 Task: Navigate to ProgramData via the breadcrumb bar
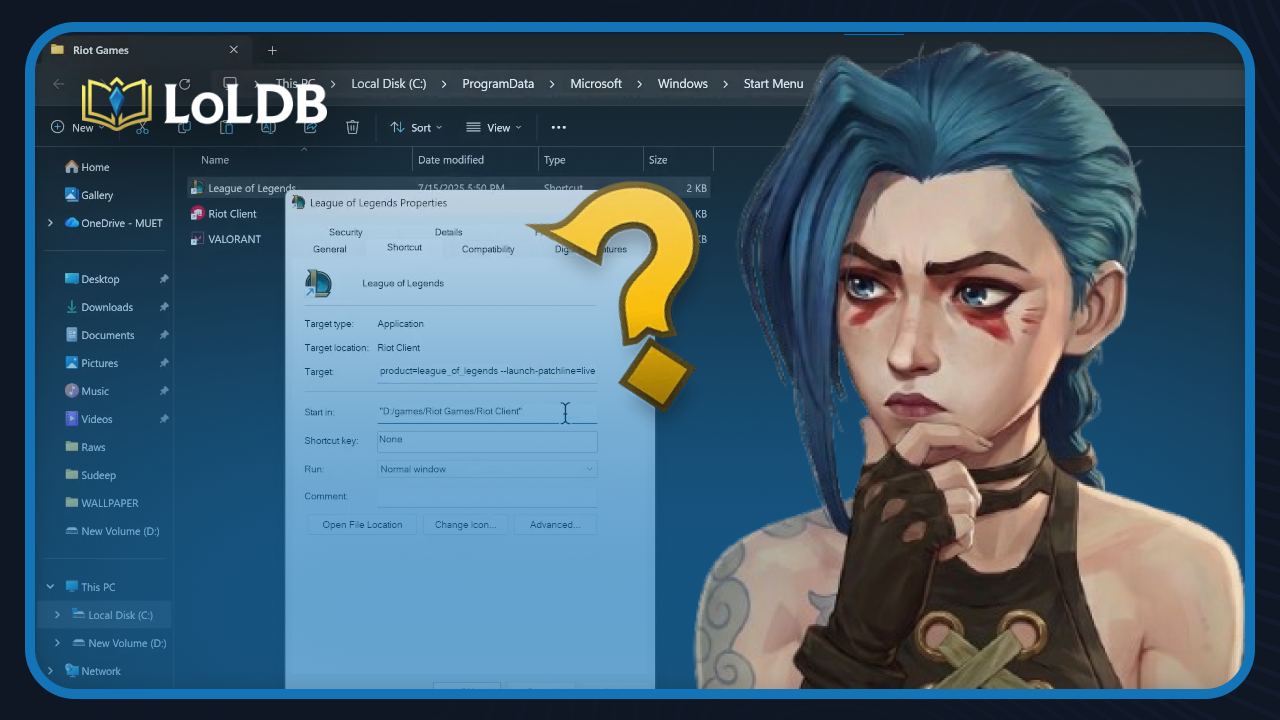pyautogui.click(x=498, y=83)
